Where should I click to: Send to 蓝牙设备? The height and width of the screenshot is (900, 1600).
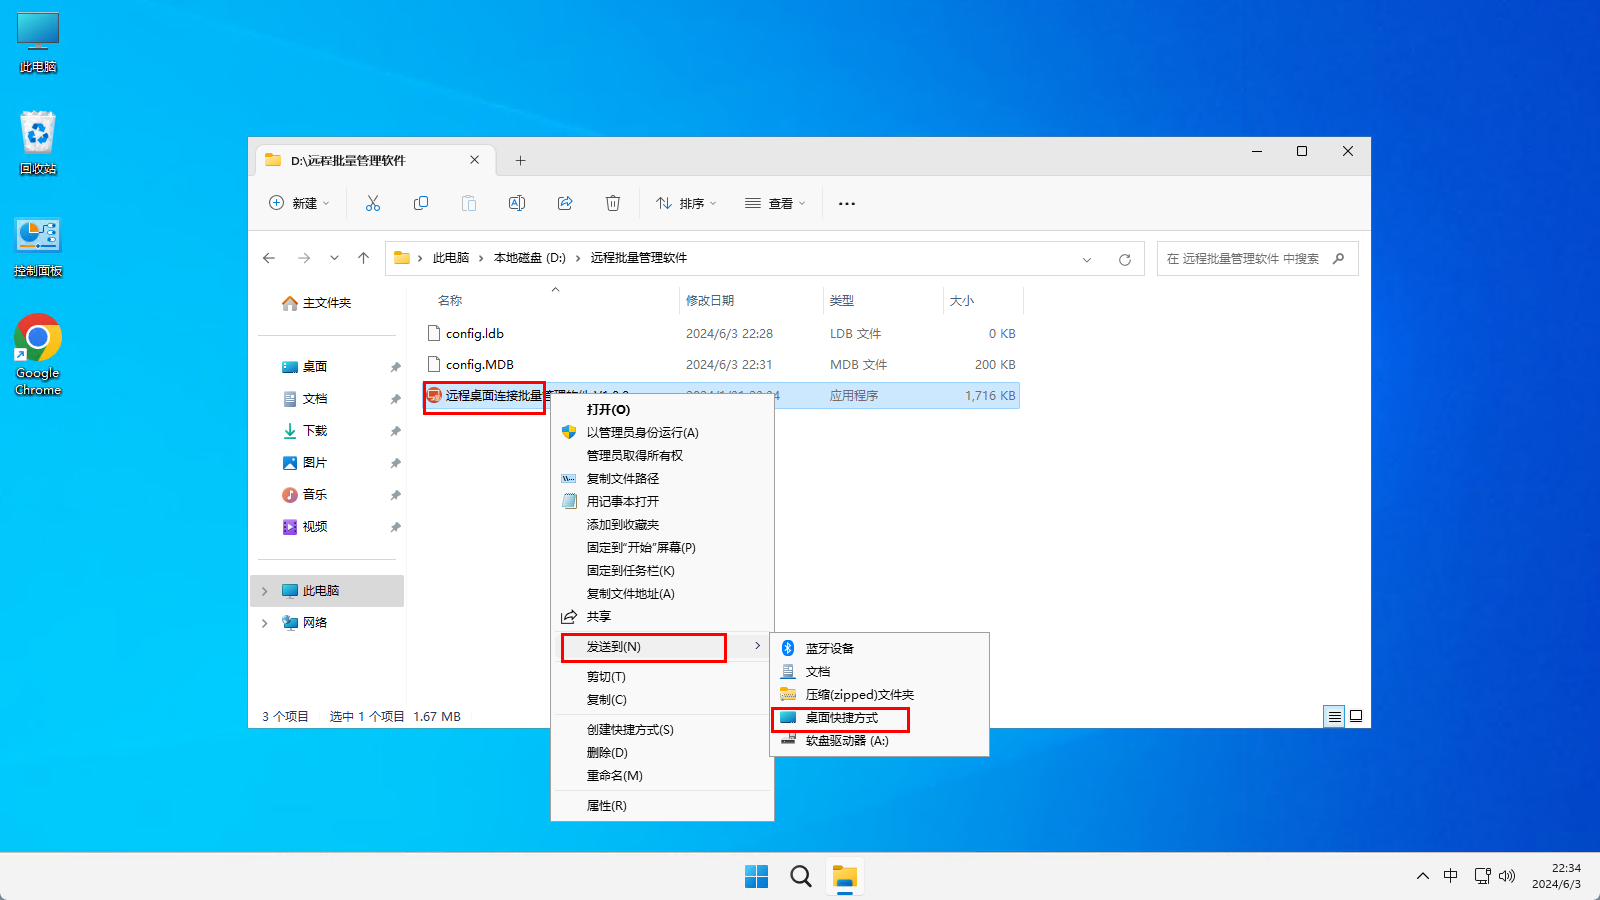tap(880, 649)
